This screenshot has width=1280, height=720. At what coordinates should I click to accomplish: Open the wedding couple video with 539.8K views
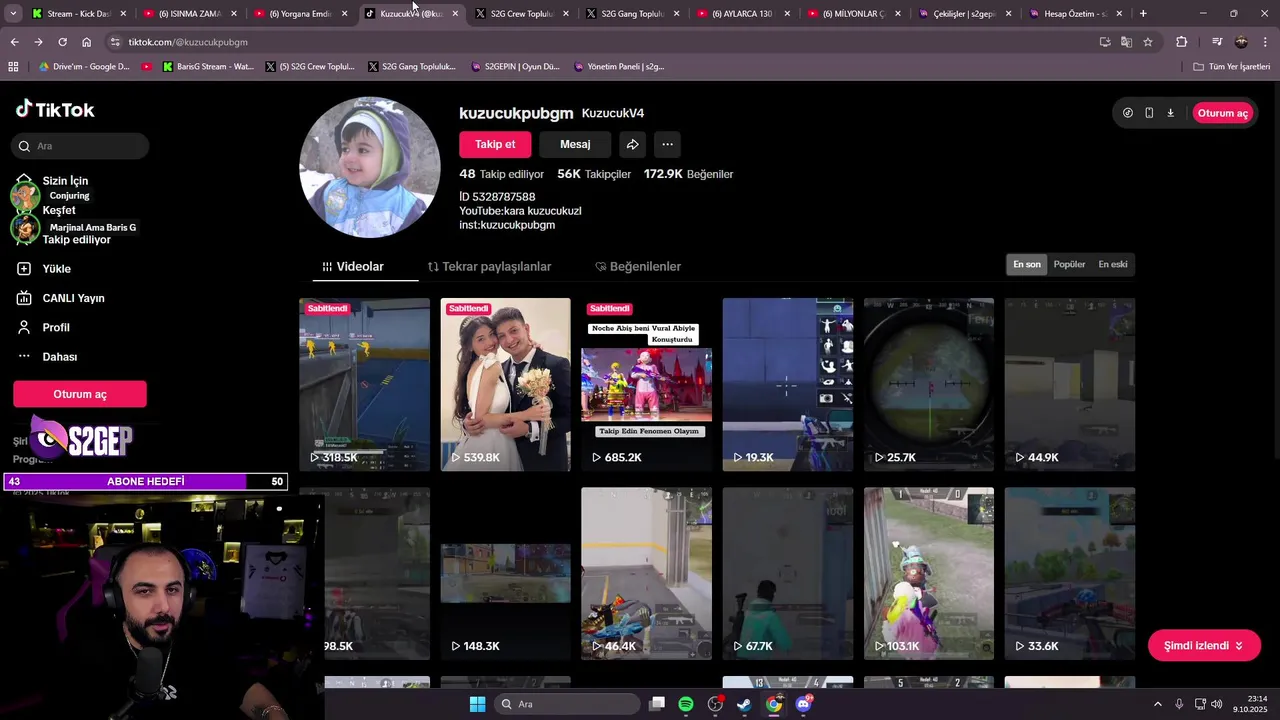tap(506, 384)
